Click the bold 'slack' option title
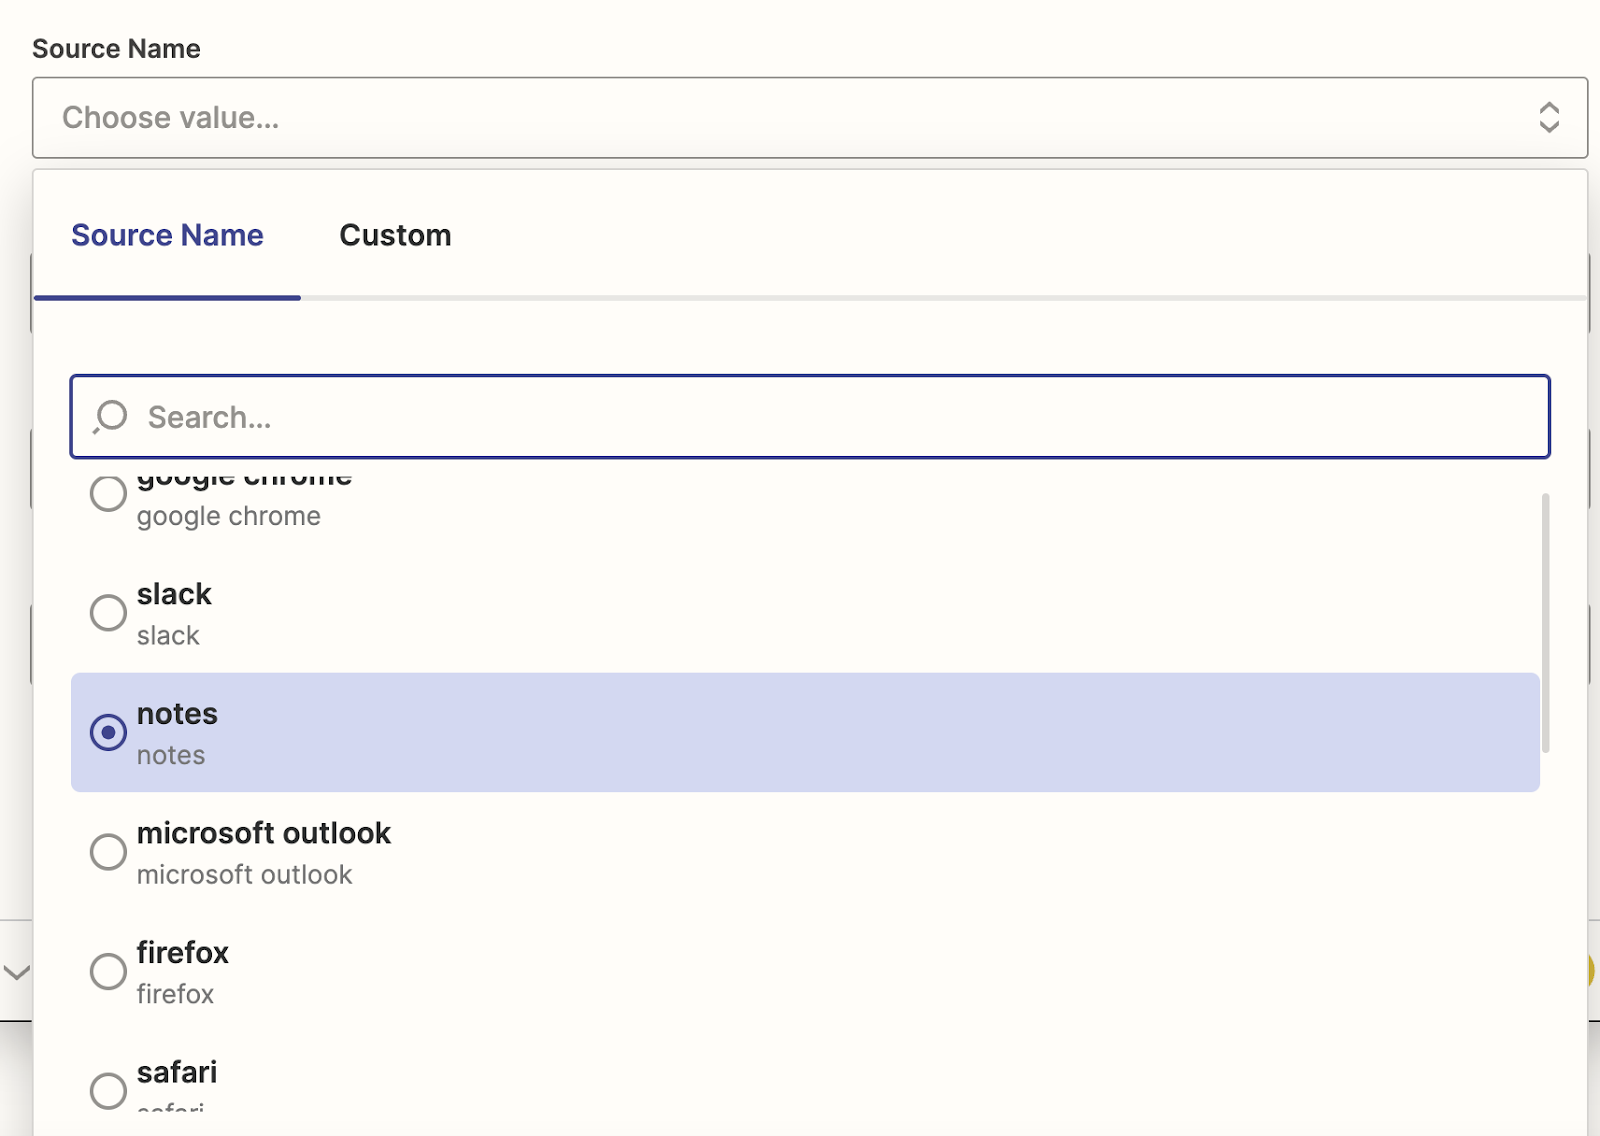The height and width of the screenshot is (1136, 1600). tap(174, 594)
